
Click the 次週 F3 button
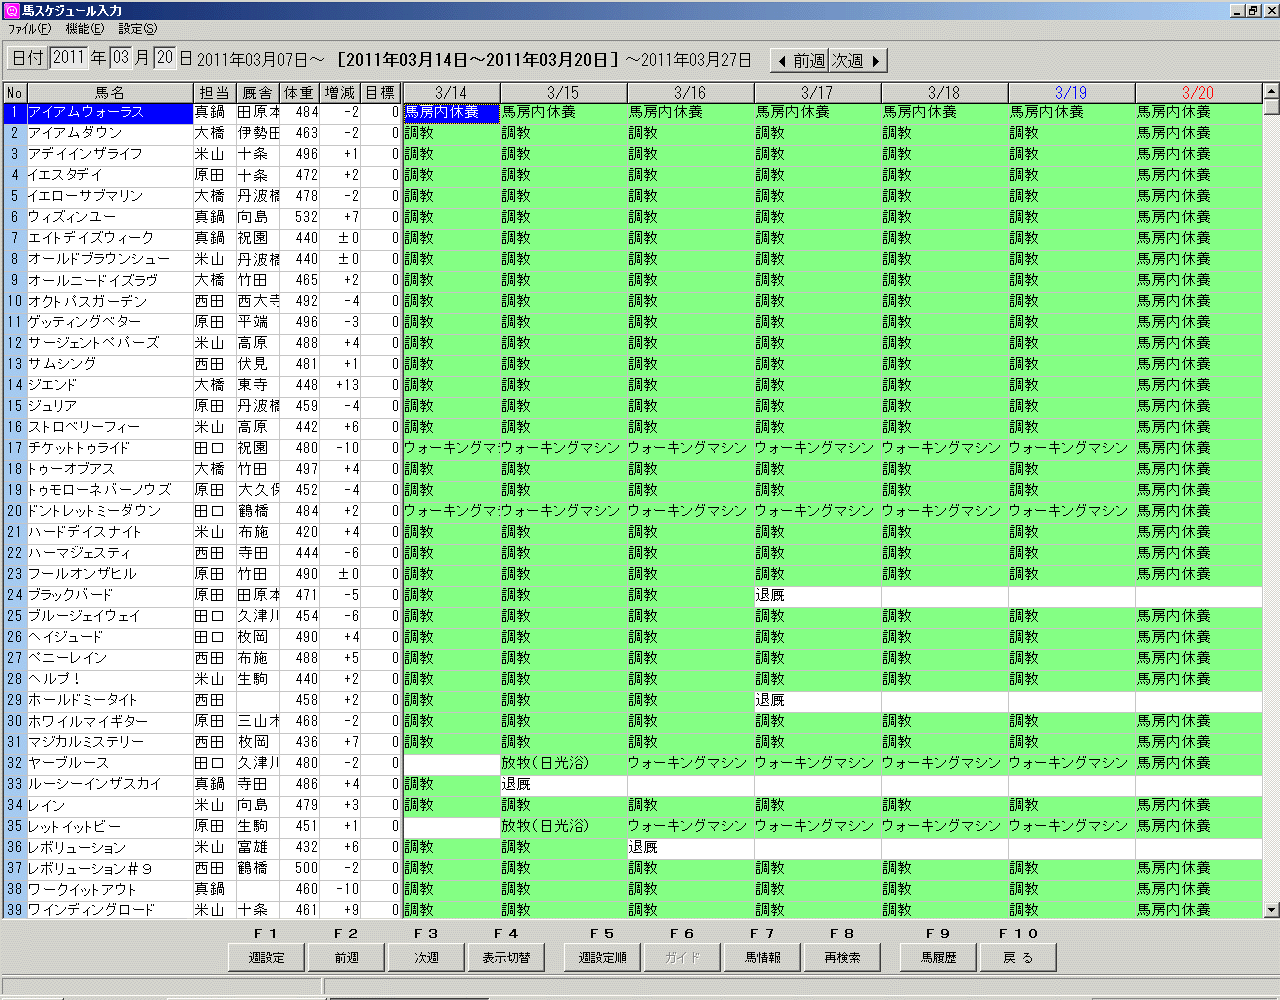click(x=426, y=957)
